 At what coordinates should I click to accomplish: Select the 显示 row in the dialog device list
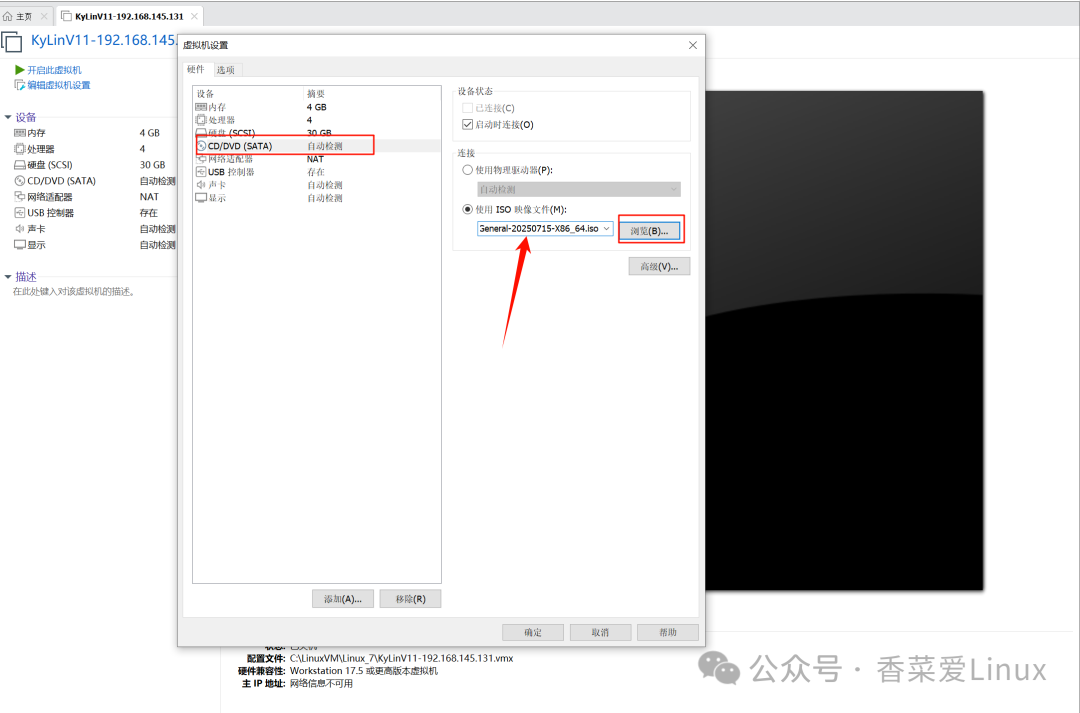tap(317, 198)
